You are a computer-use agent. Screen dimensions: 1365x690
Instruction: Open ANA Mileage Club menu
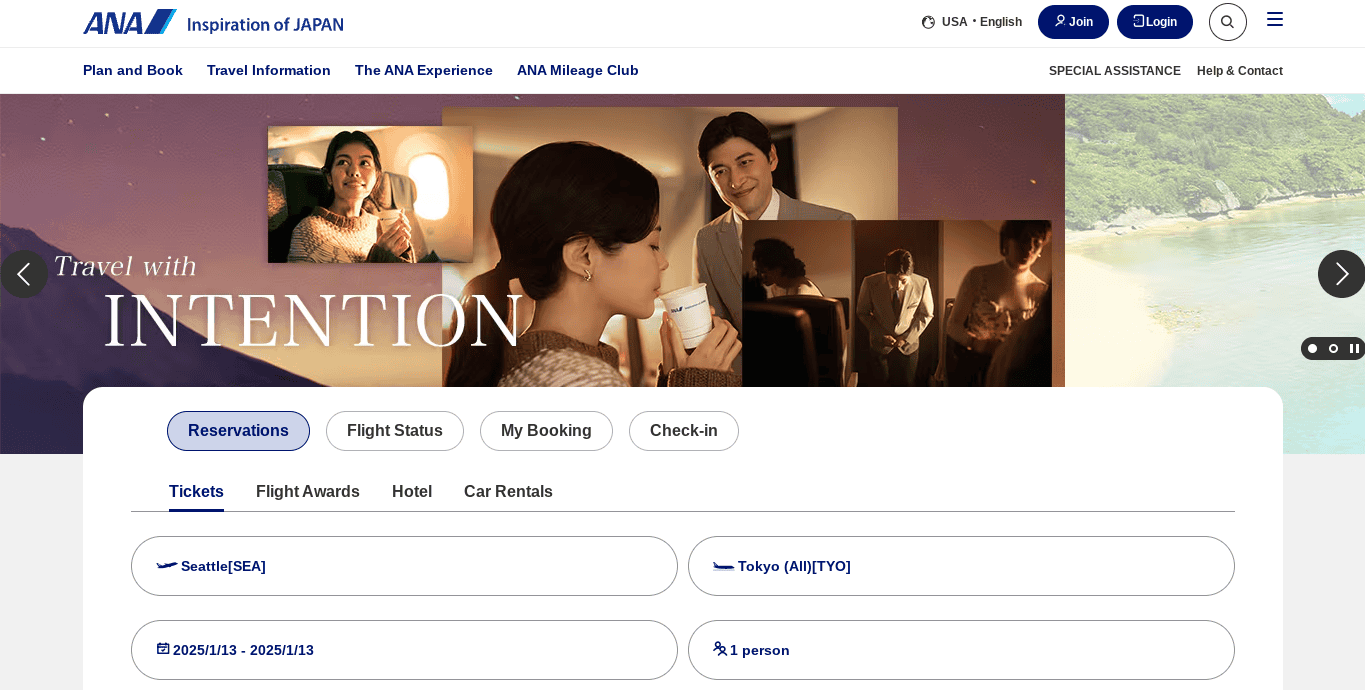tap(578, 70)
